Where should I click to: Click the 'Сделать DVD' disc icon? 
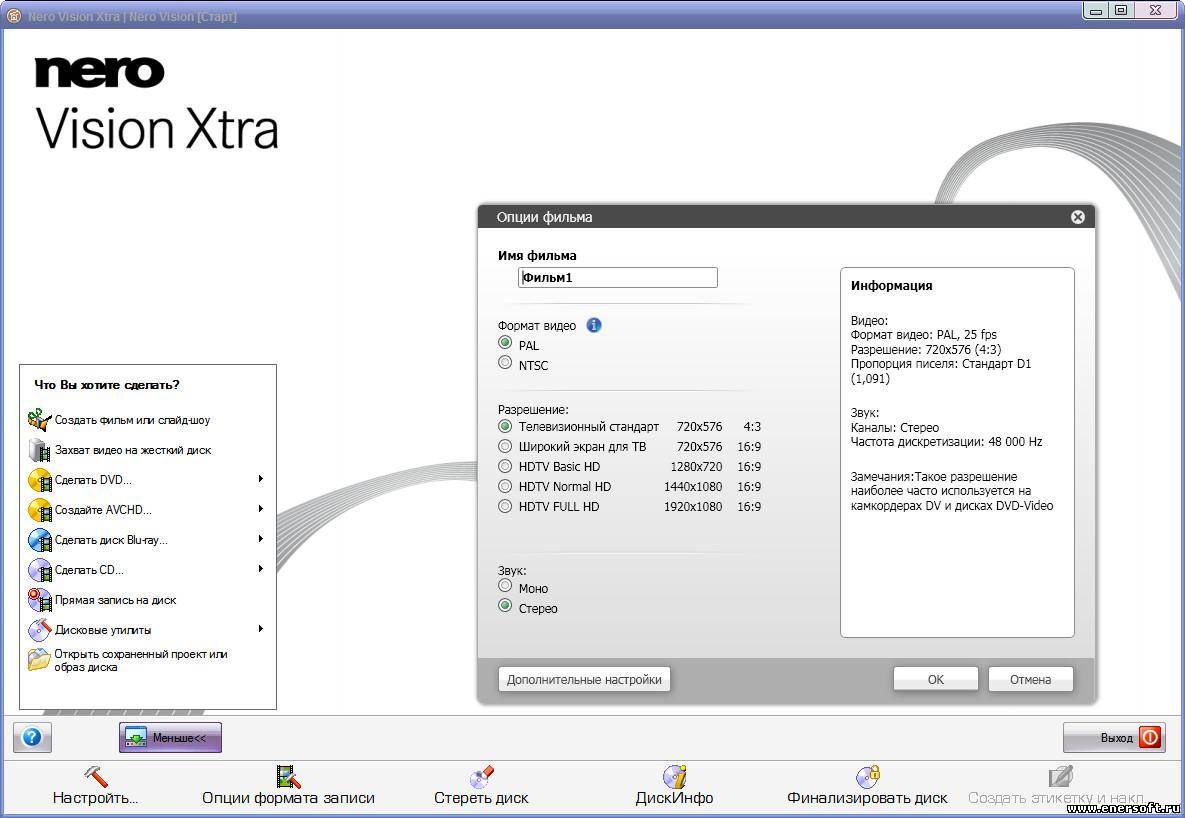[x=39, y=480]
